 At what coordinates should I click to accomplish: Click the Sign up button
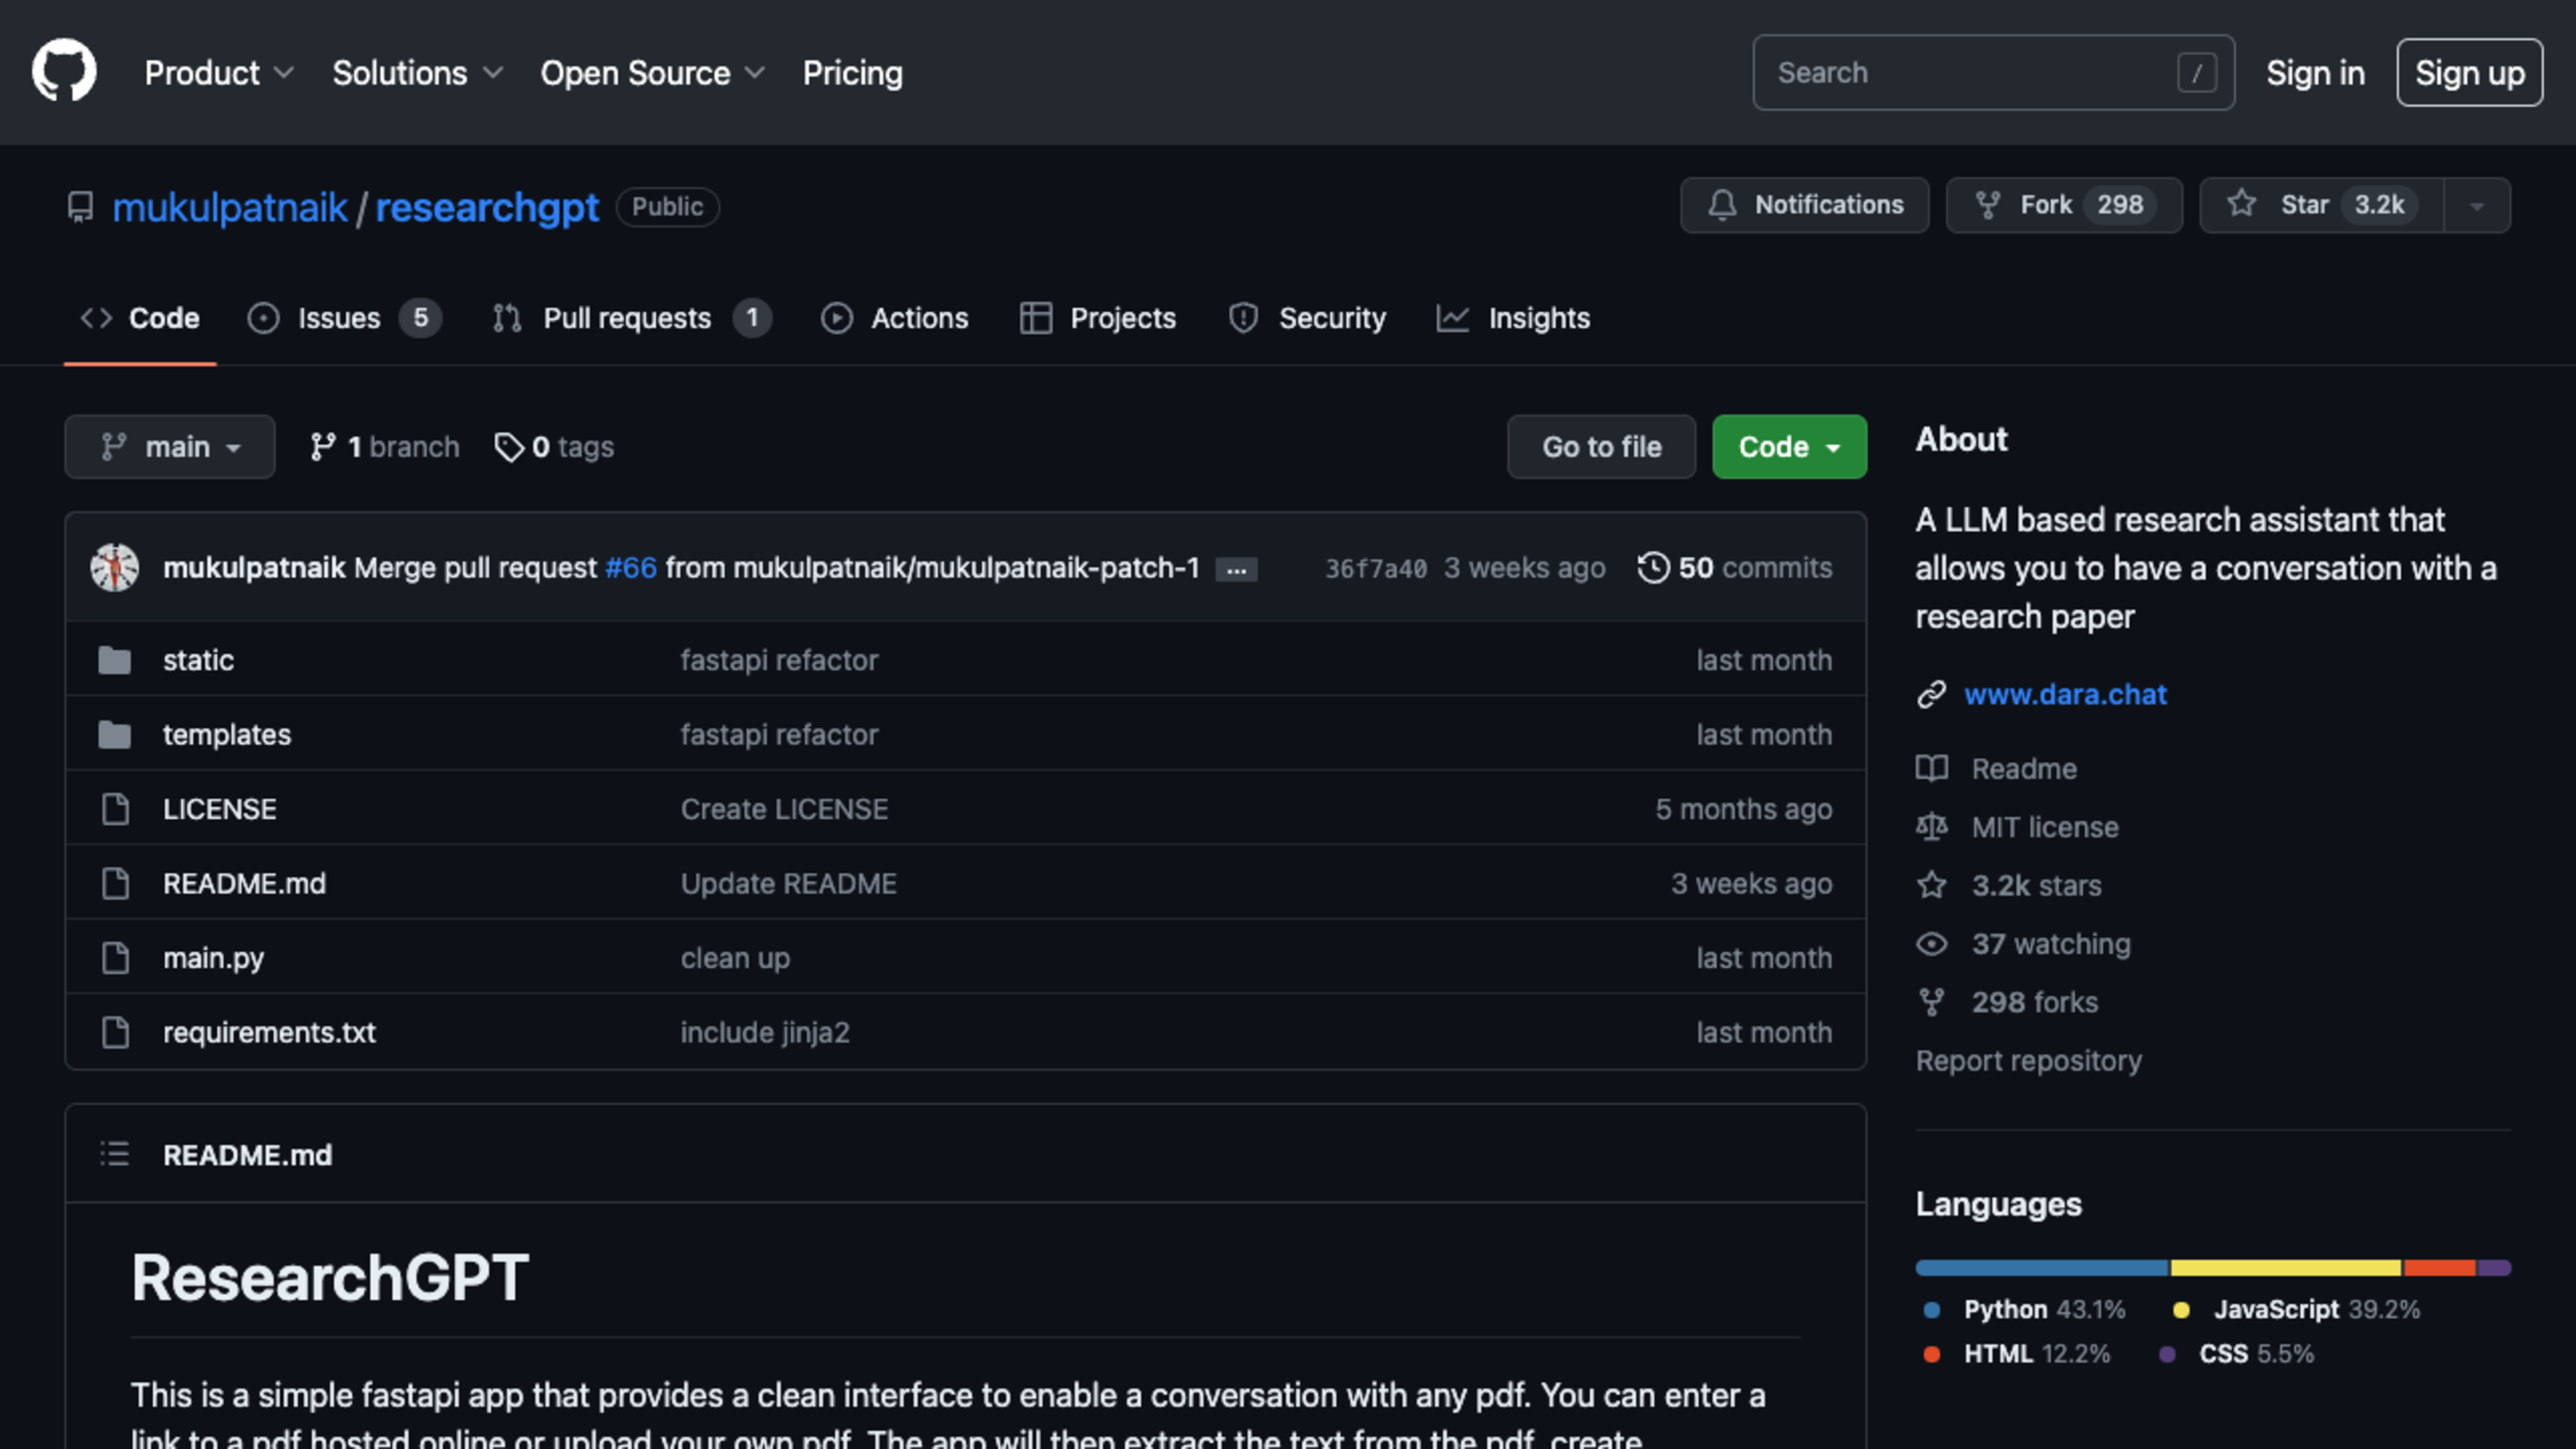point(2470,73)
